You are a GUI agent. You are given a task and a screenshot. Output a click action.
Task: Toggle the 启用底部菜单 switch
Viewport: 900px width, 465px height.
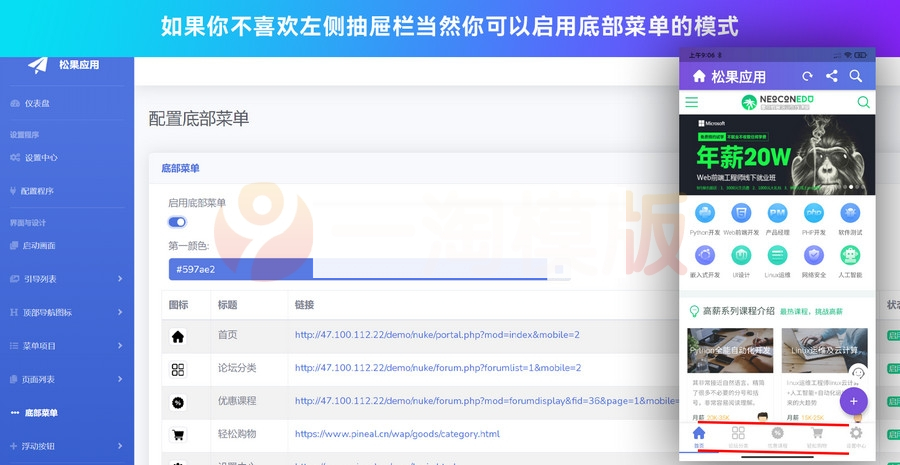tap(177, 222)
